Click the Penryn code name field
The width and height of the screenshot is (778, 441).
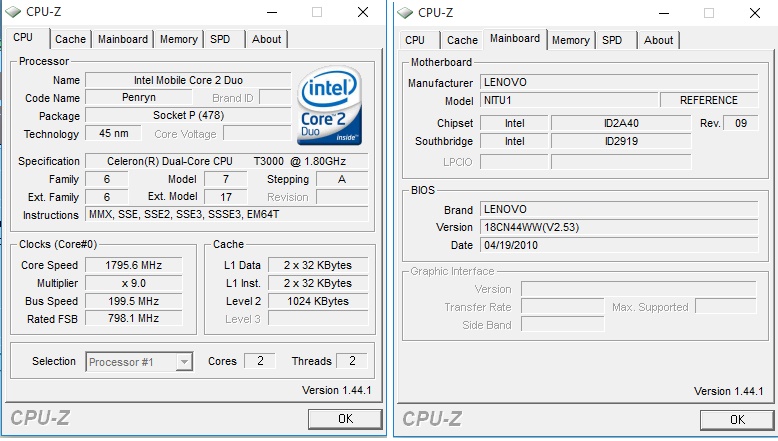pyautogui.click(x=139, y=98)
